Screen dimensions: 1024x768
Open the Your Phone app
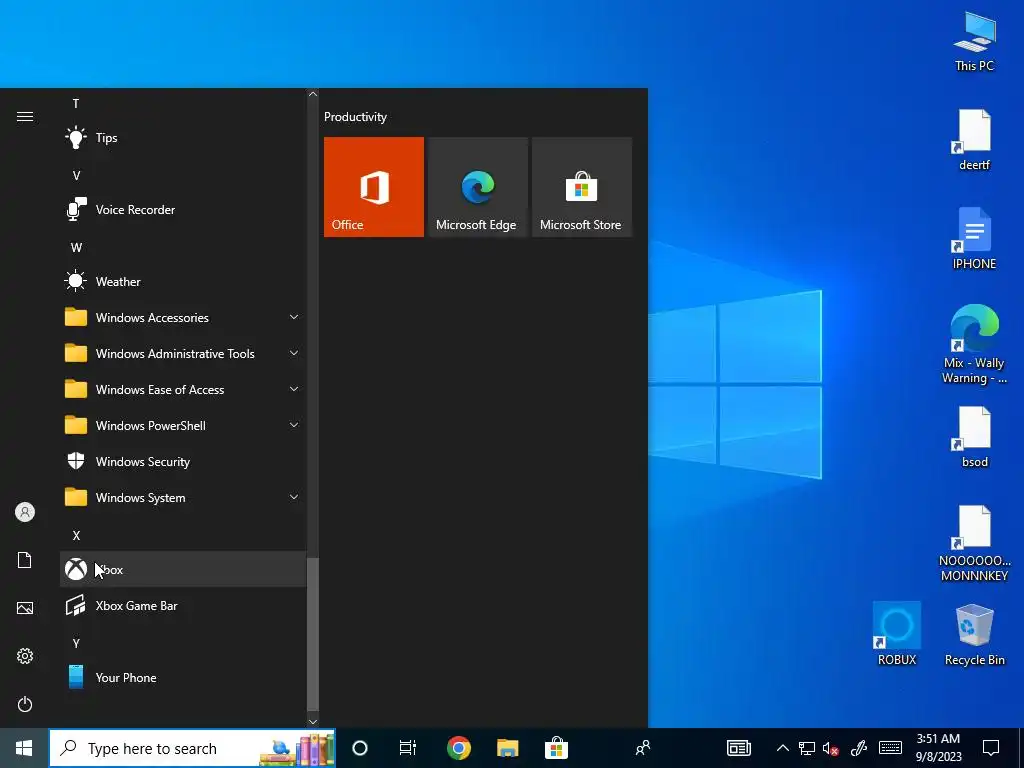point(183,678)
